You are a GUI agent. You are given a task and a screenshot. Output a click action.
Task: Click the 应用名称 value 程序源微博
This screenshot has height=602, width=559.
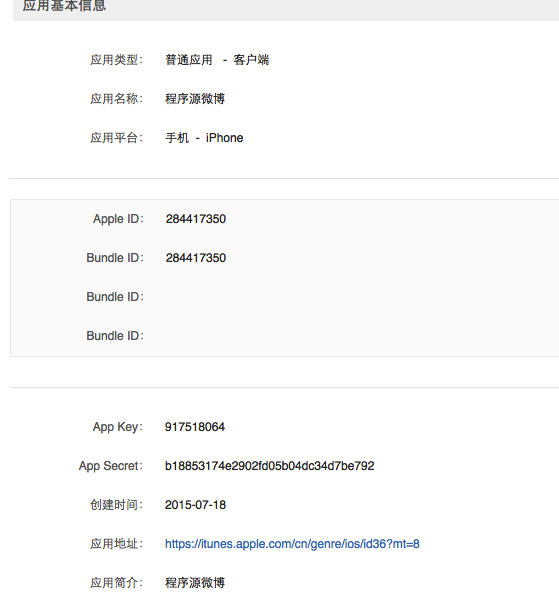195,99
